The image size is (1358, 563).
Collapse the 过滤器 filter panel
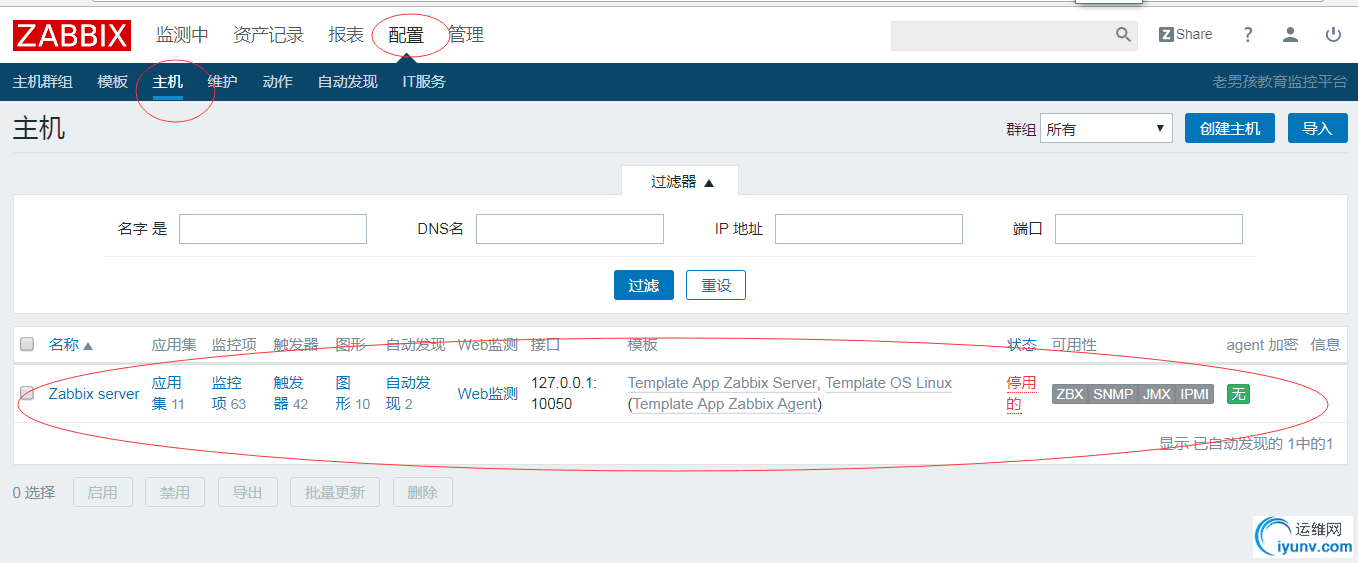681,181
